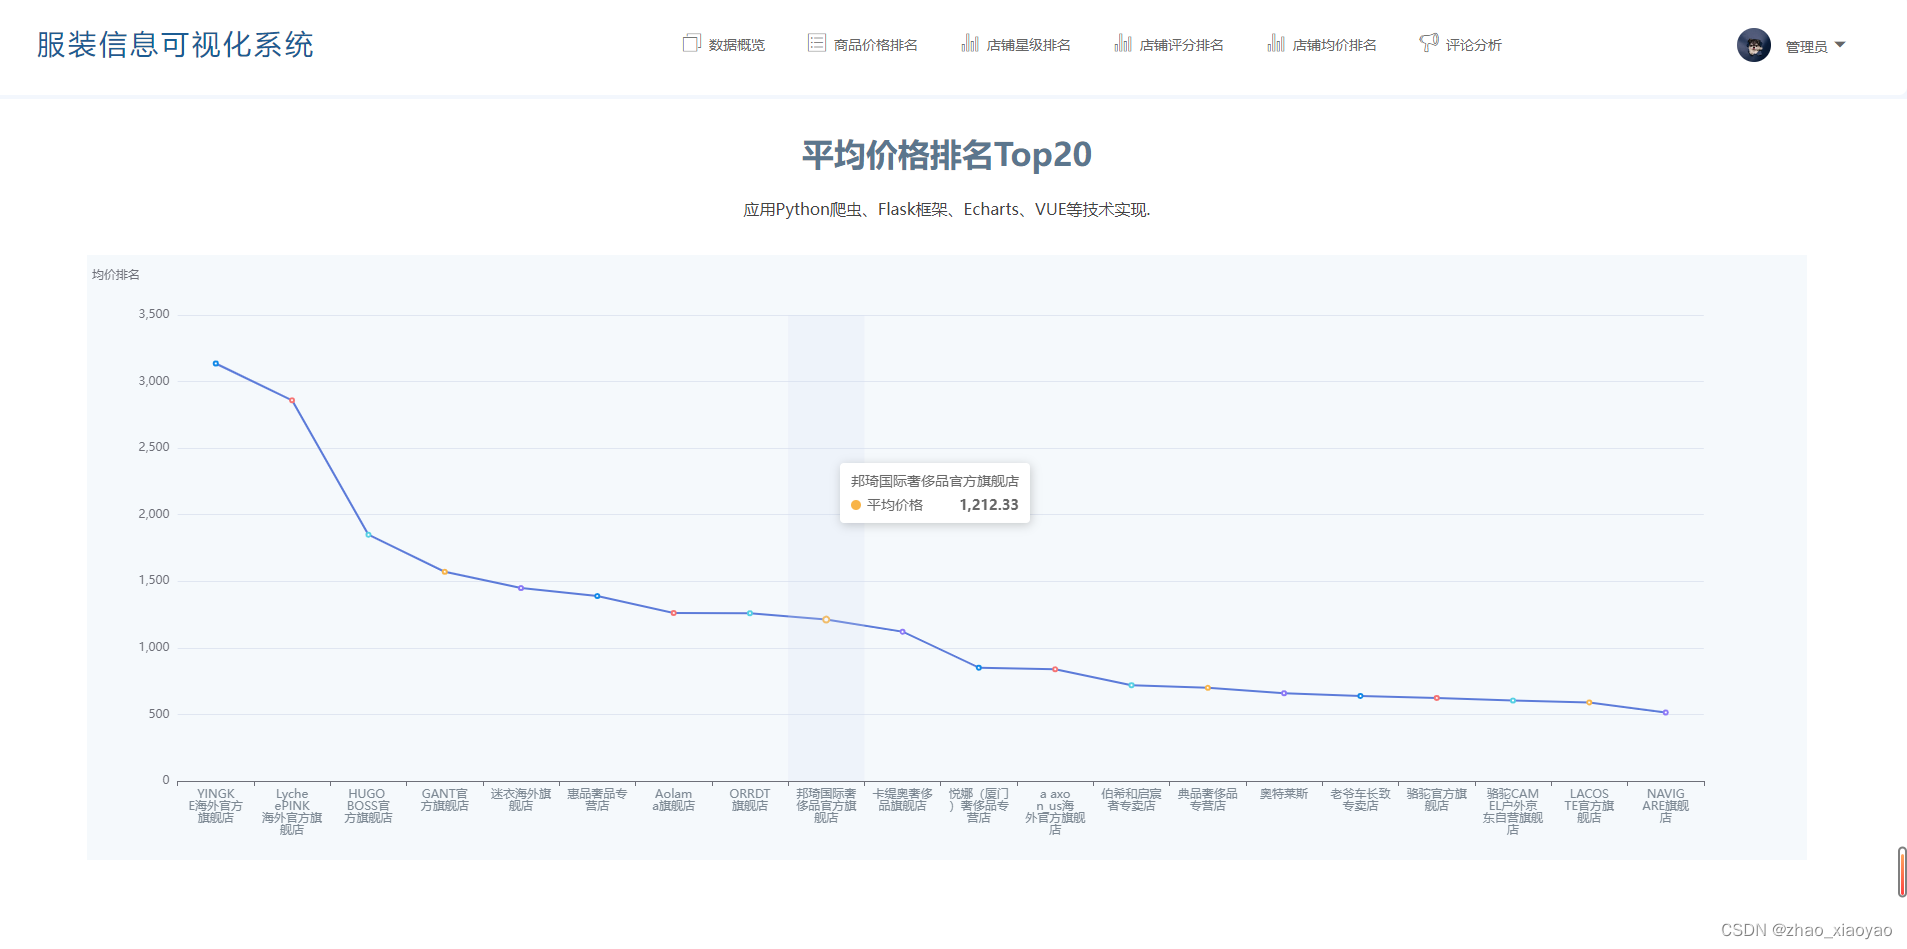
Task: Click the 商品价格排名 list icon
Action: click(817, 43)
